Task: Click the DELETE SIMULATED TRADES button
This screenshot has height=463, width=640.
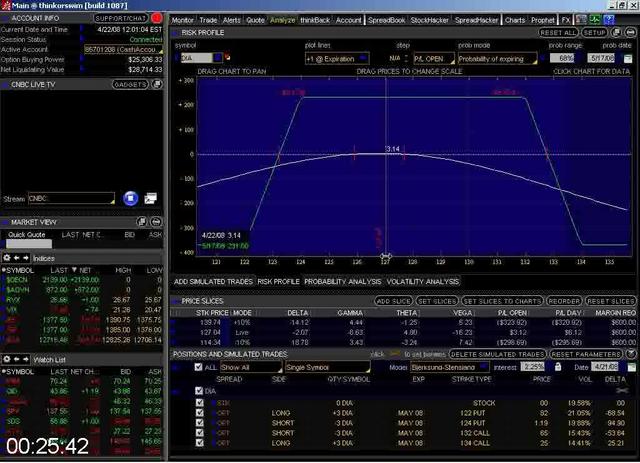Action: tap(498, 354)
